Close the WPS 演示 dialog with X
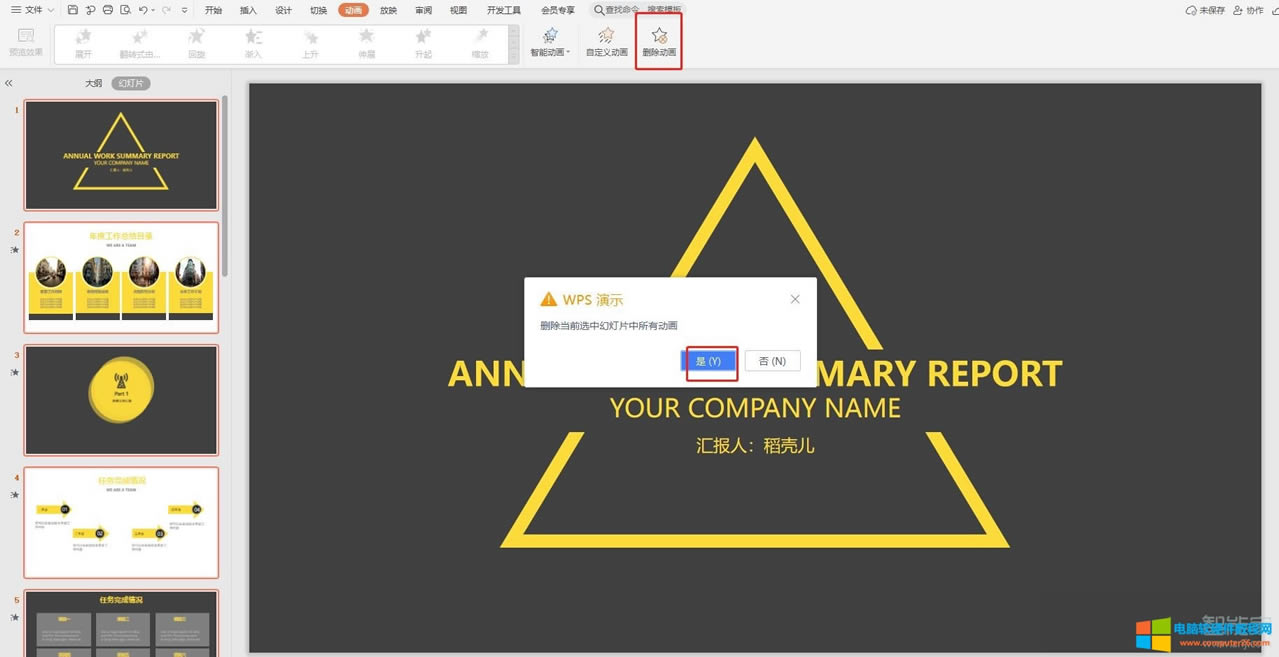Screen dimensions: 1279x657 click(x=795, y=299)
